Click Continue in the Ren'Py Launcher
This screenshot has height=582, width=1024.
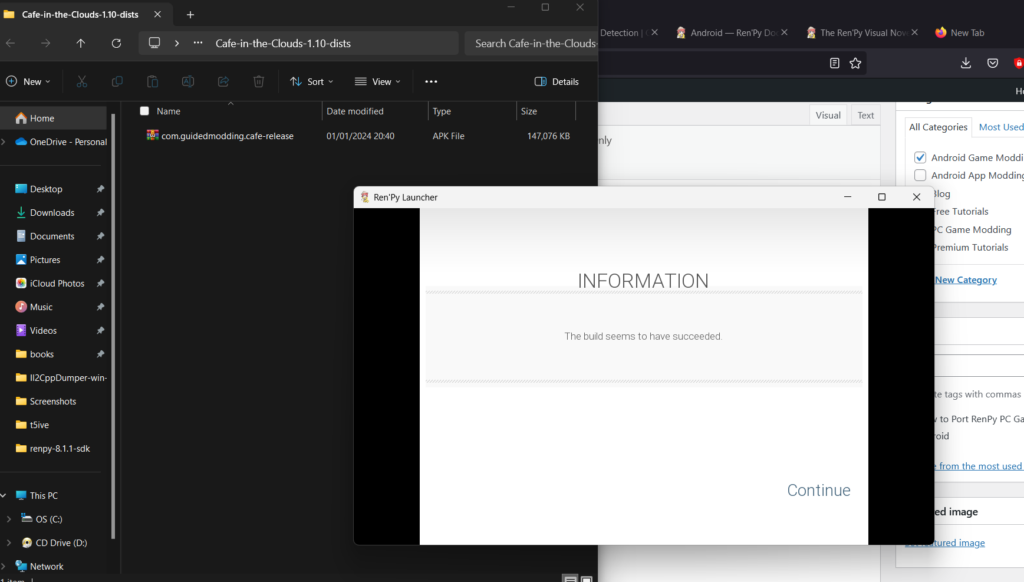click(818, 490)
